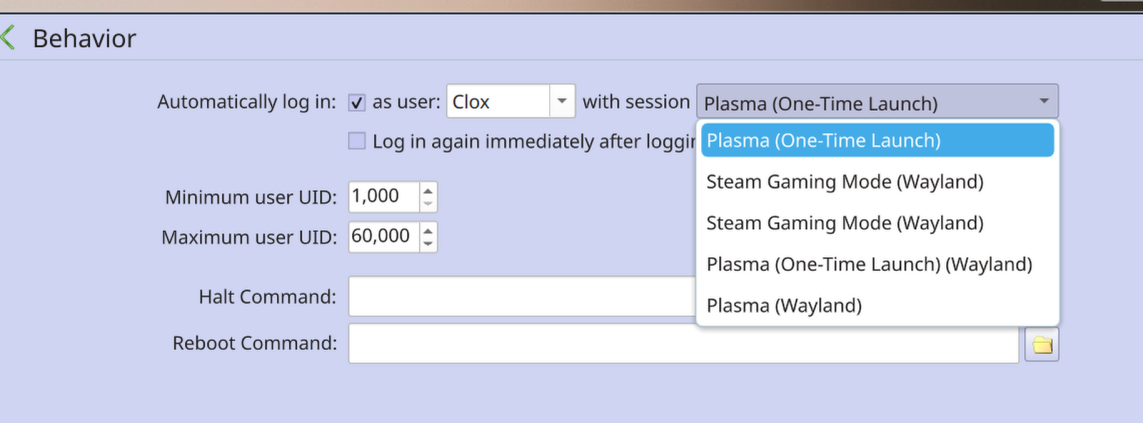The height and width of the screenshot is (423, 1143).
Task: Collapse the 'with session' dropdown arrow
Action: 1043,101
